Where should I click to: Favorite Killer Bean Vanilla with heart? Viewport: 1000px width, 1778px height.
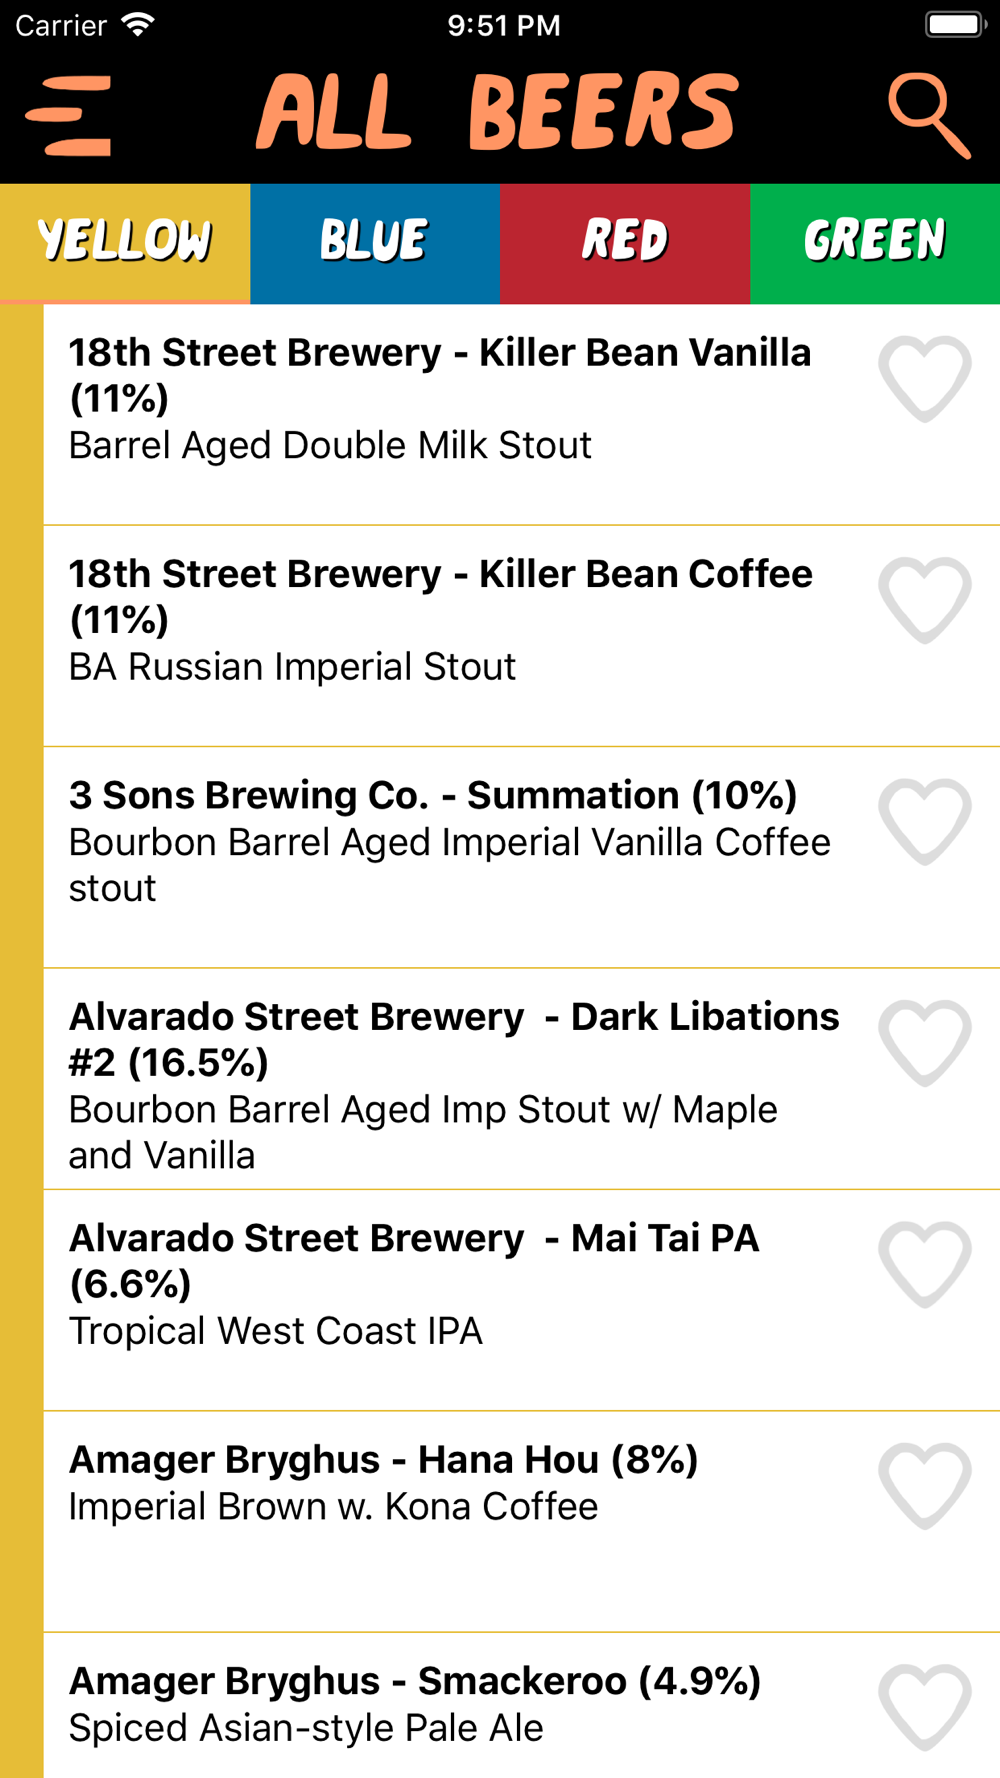(925, 380)
